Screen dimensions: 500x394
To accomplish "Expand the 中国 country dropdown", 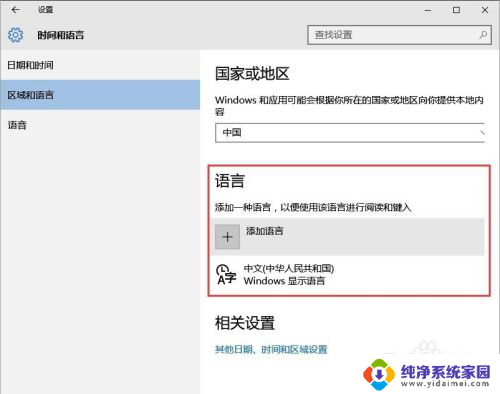I will point(350,133).
